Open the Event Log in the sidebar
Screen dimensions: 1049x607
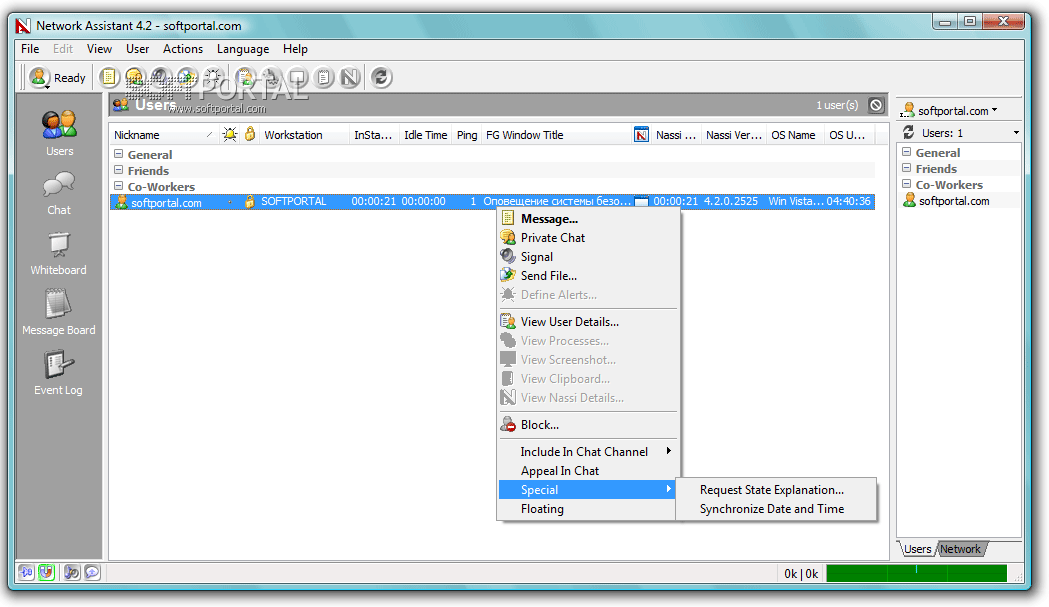point(59,373)
